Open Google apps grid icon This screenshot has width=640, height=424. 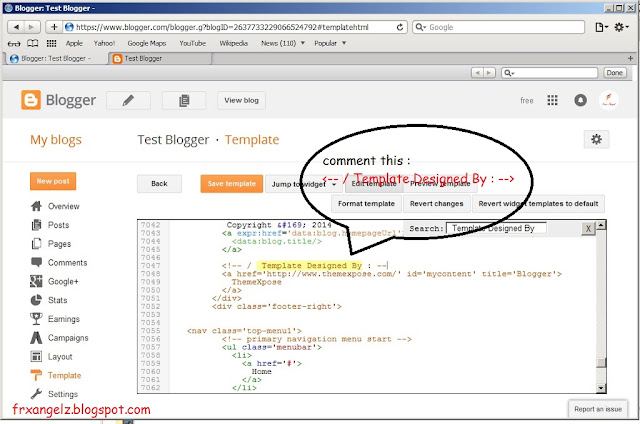(552, 100)
